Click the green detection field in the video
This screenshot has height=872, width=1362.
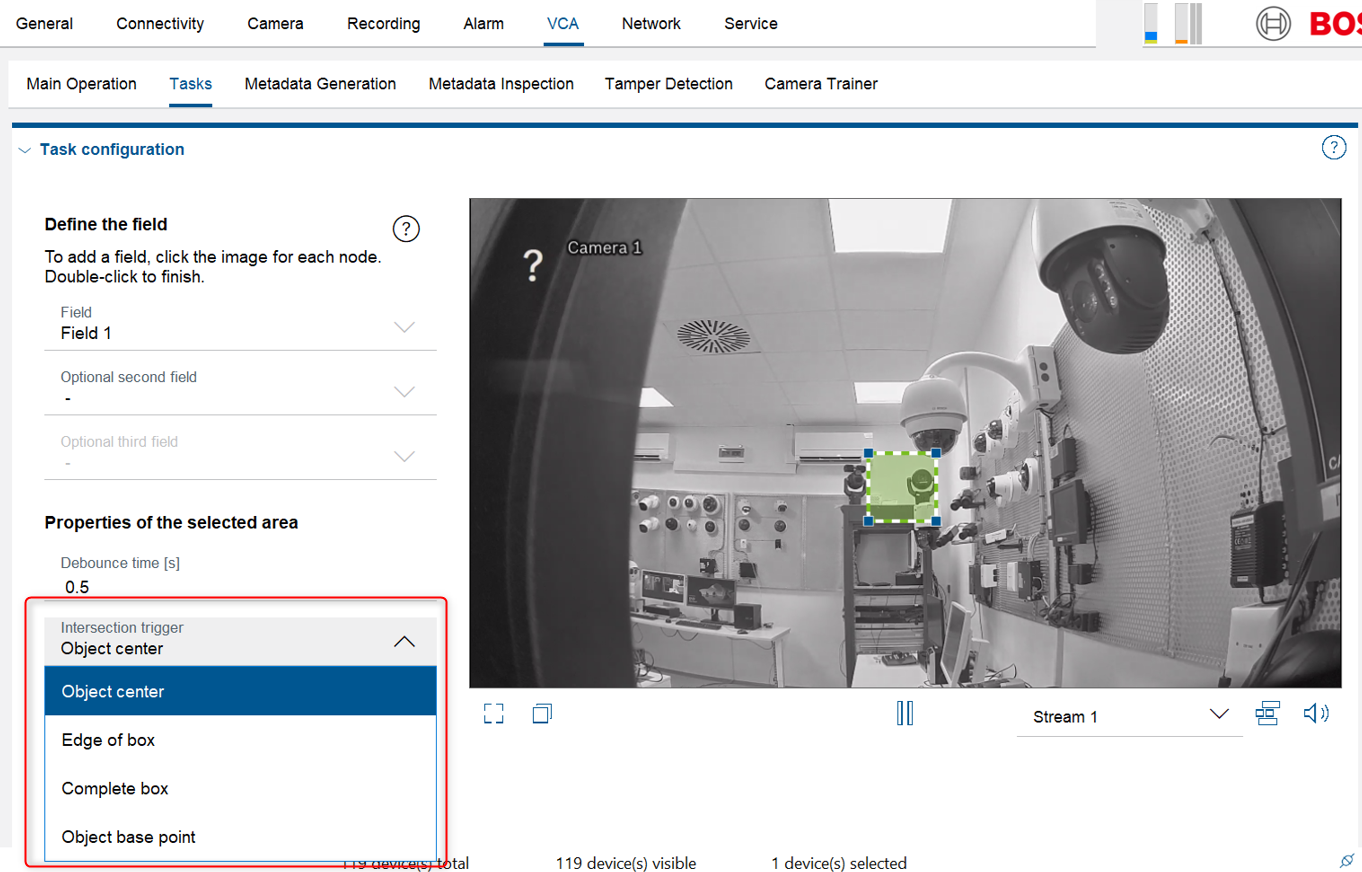pyautogui.click(x=901, y=488)
